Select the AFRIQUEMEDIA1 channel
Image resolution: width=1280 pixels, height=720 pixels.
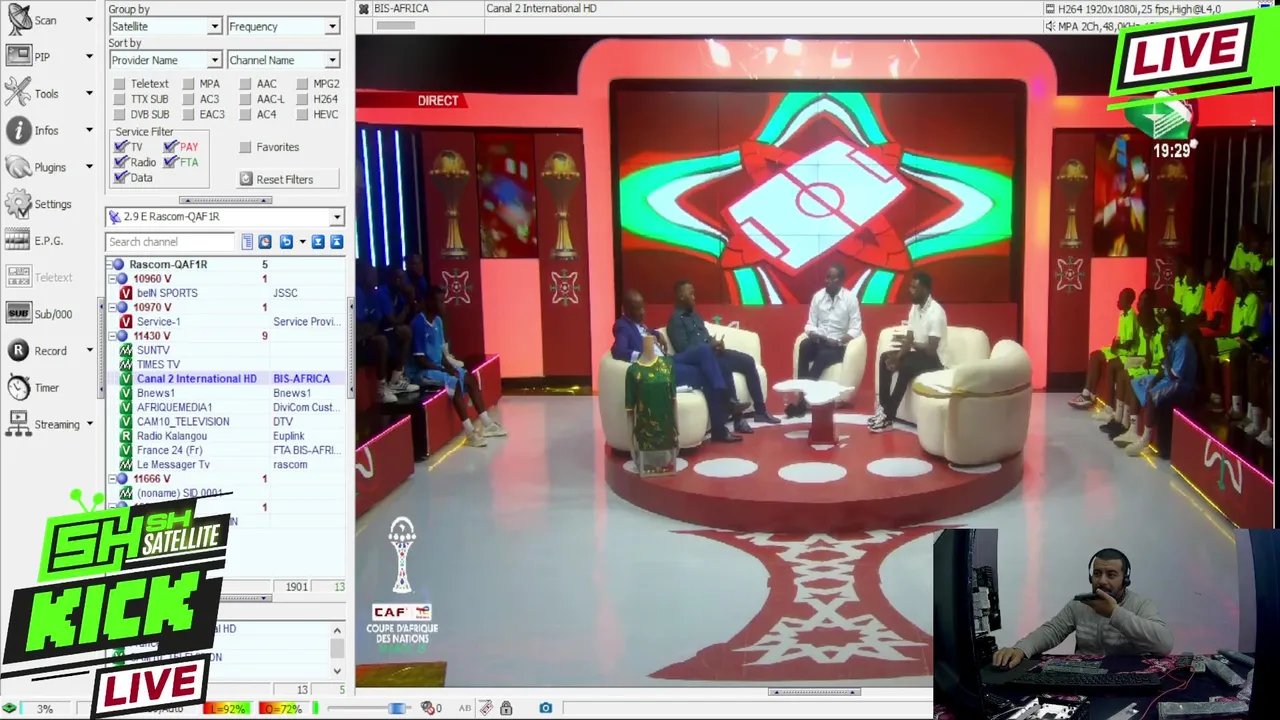tap(174, 407)
